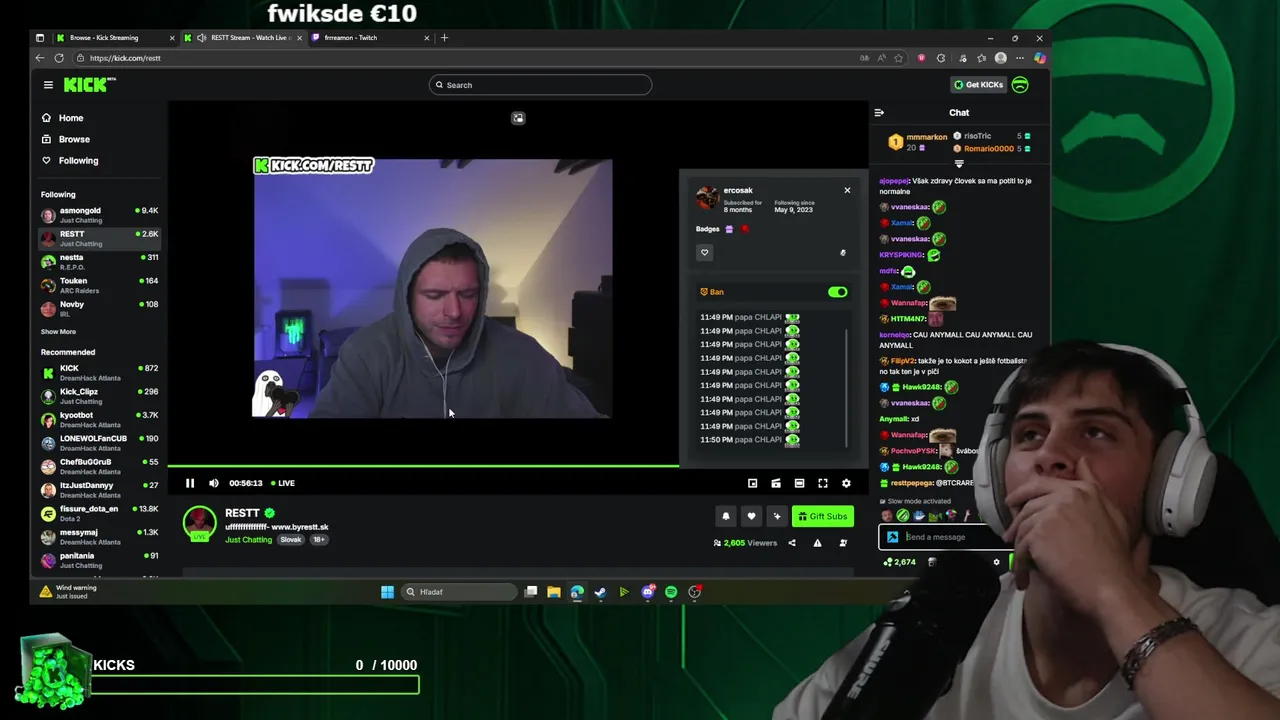Share the RESTT stream

(x=792, y=543)
